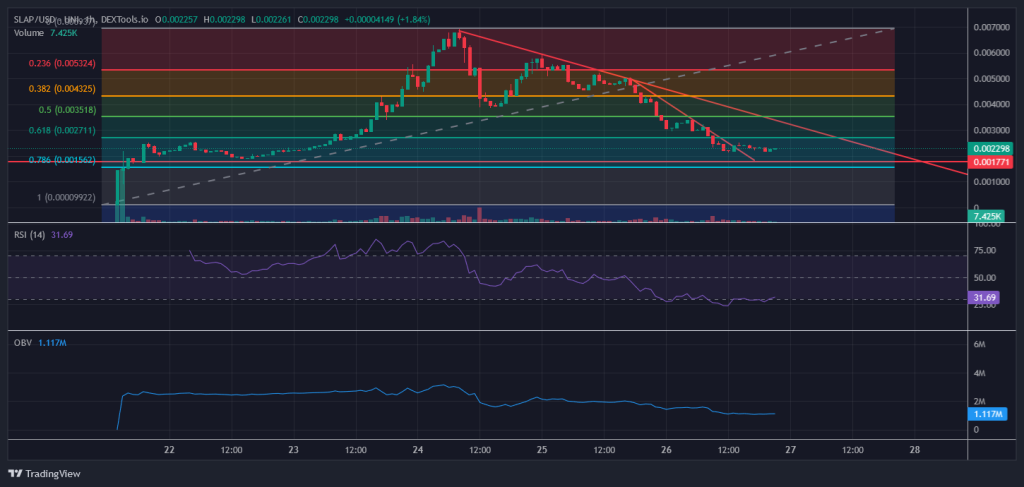Click the low value L0.002261
The image size is (1024, 487).
pyautogui.click(x=272, y=20)
